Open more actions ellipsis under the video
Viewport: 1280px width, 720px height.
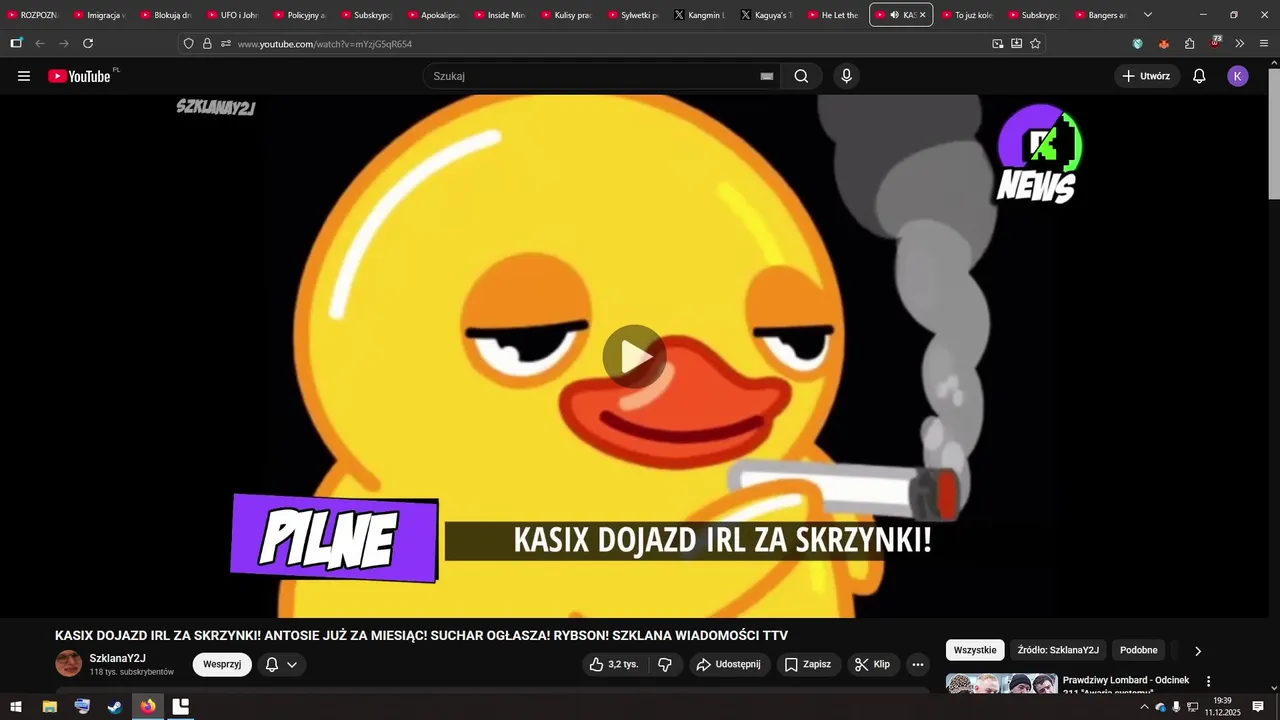coord(918,664)
